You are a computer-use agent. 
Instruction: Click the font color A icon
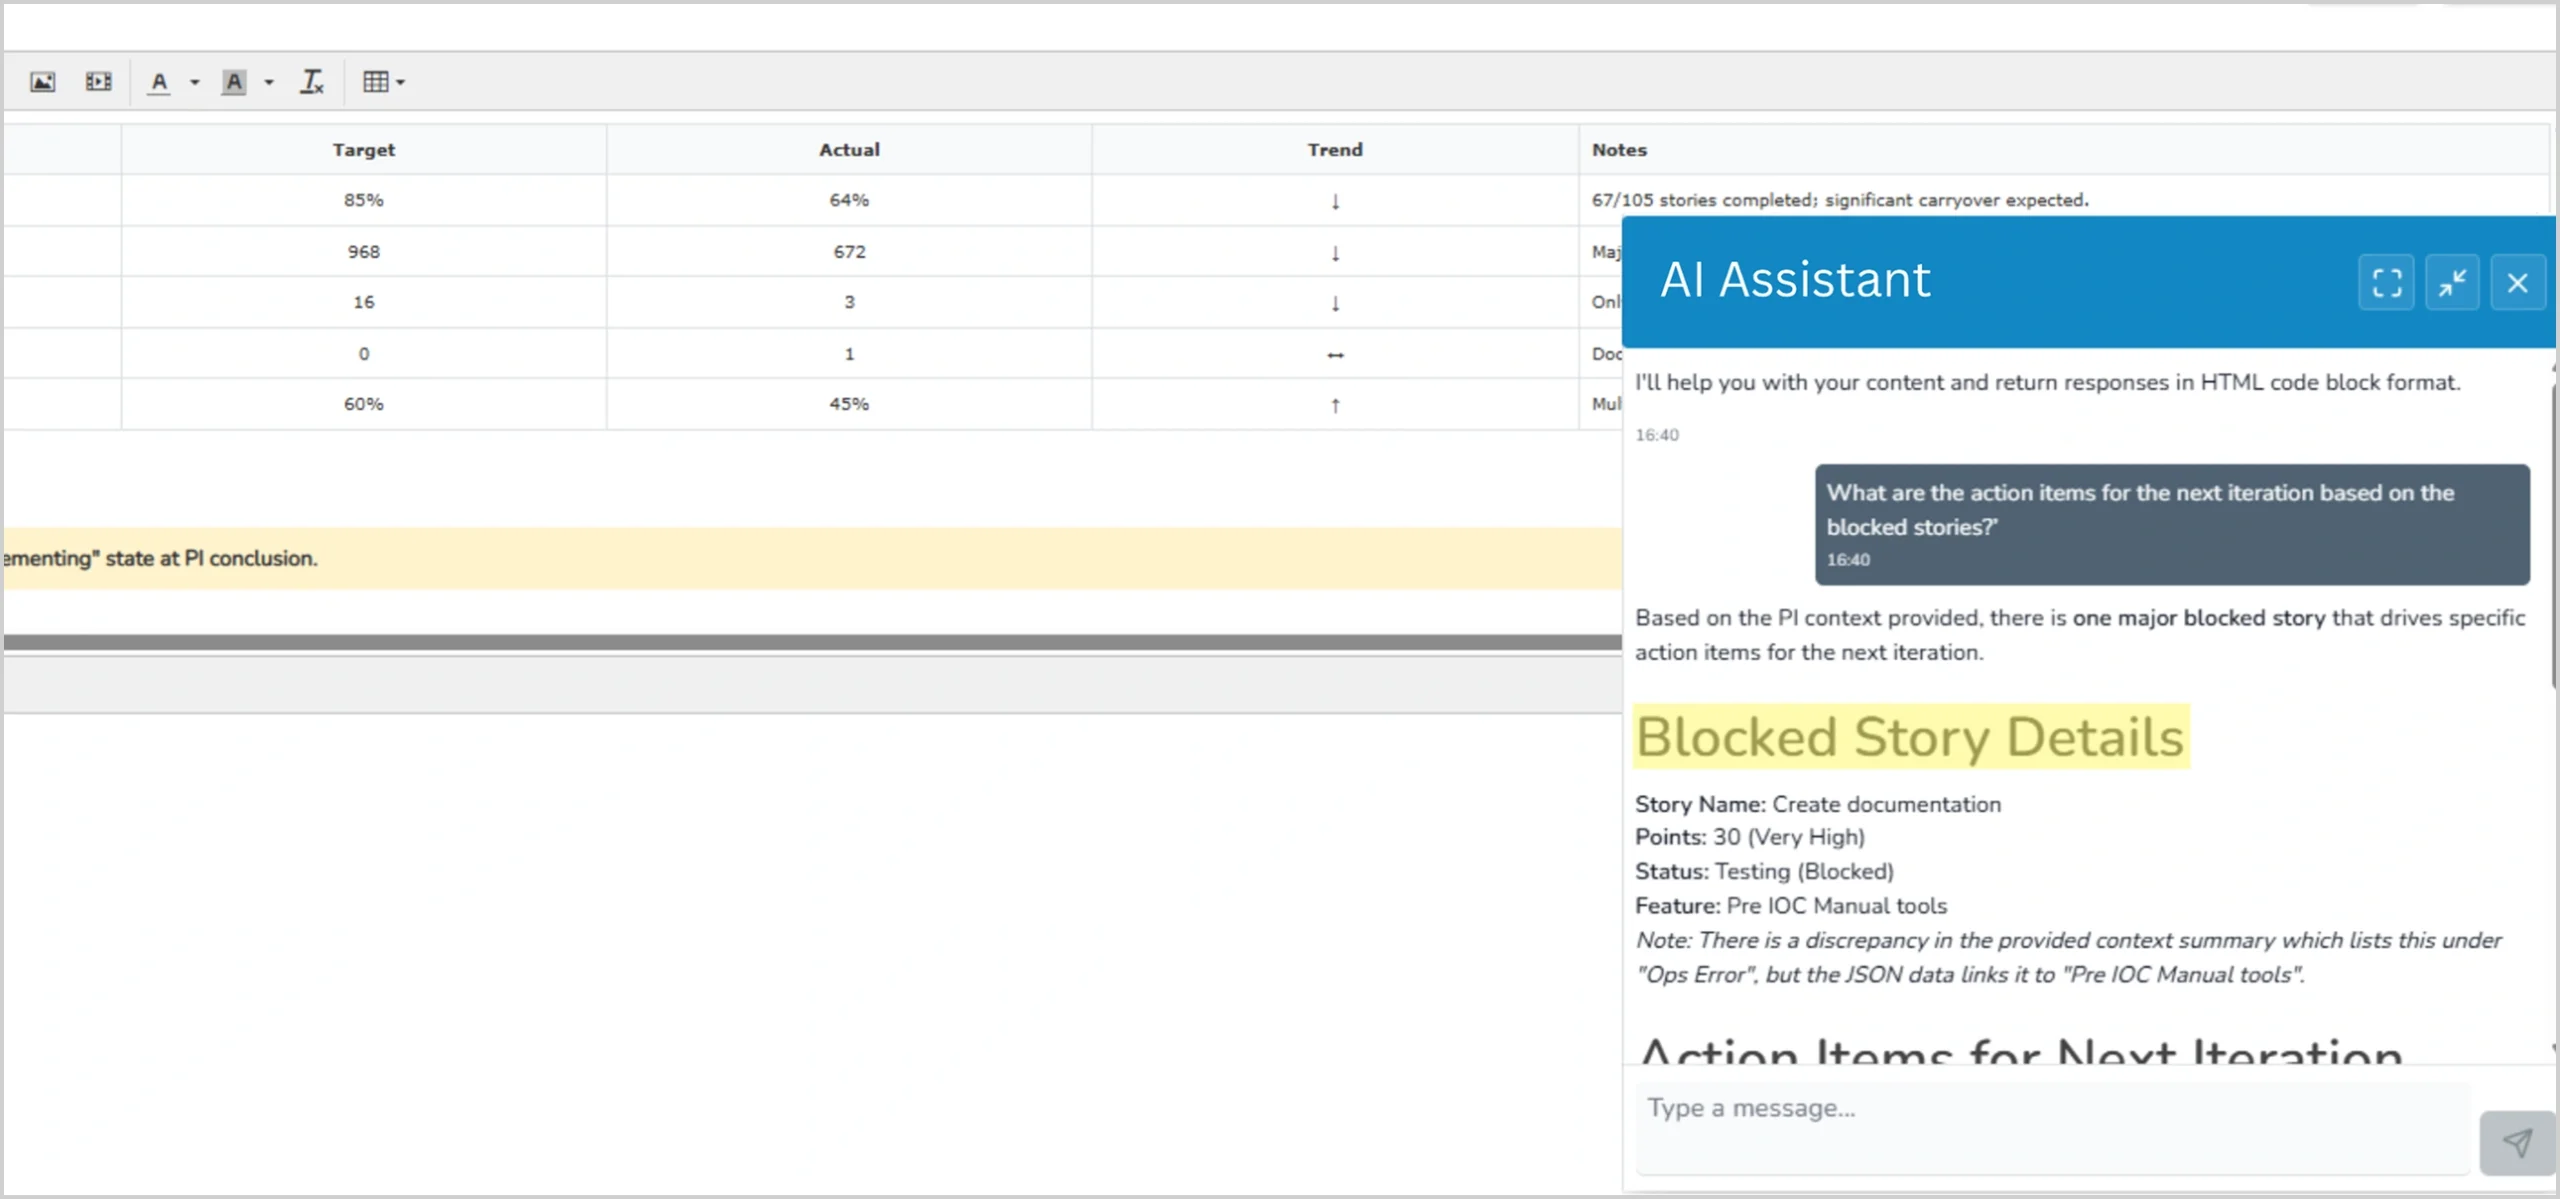point(159,82)
